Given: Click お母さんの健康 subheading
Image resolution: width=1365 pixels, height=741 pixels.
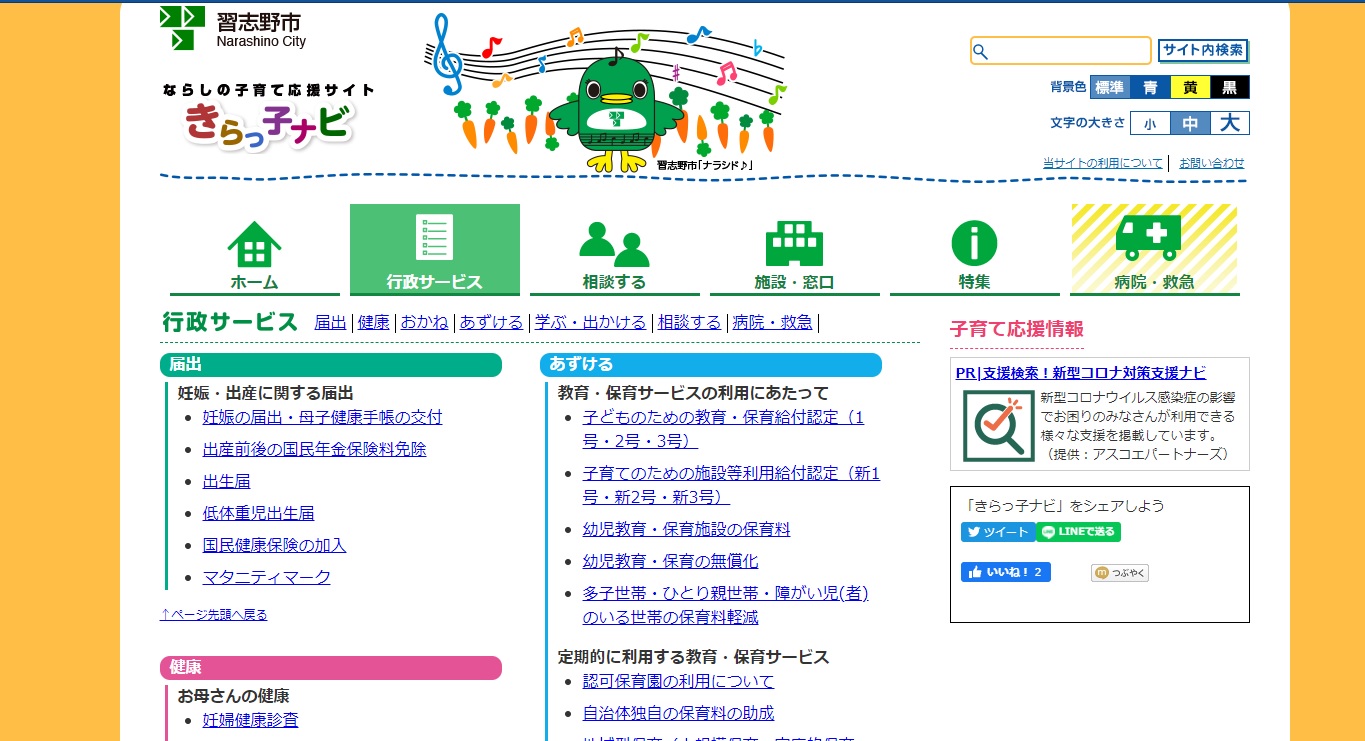Looking at the screenshot, I should pyautogui.click(x=234, y=695).
